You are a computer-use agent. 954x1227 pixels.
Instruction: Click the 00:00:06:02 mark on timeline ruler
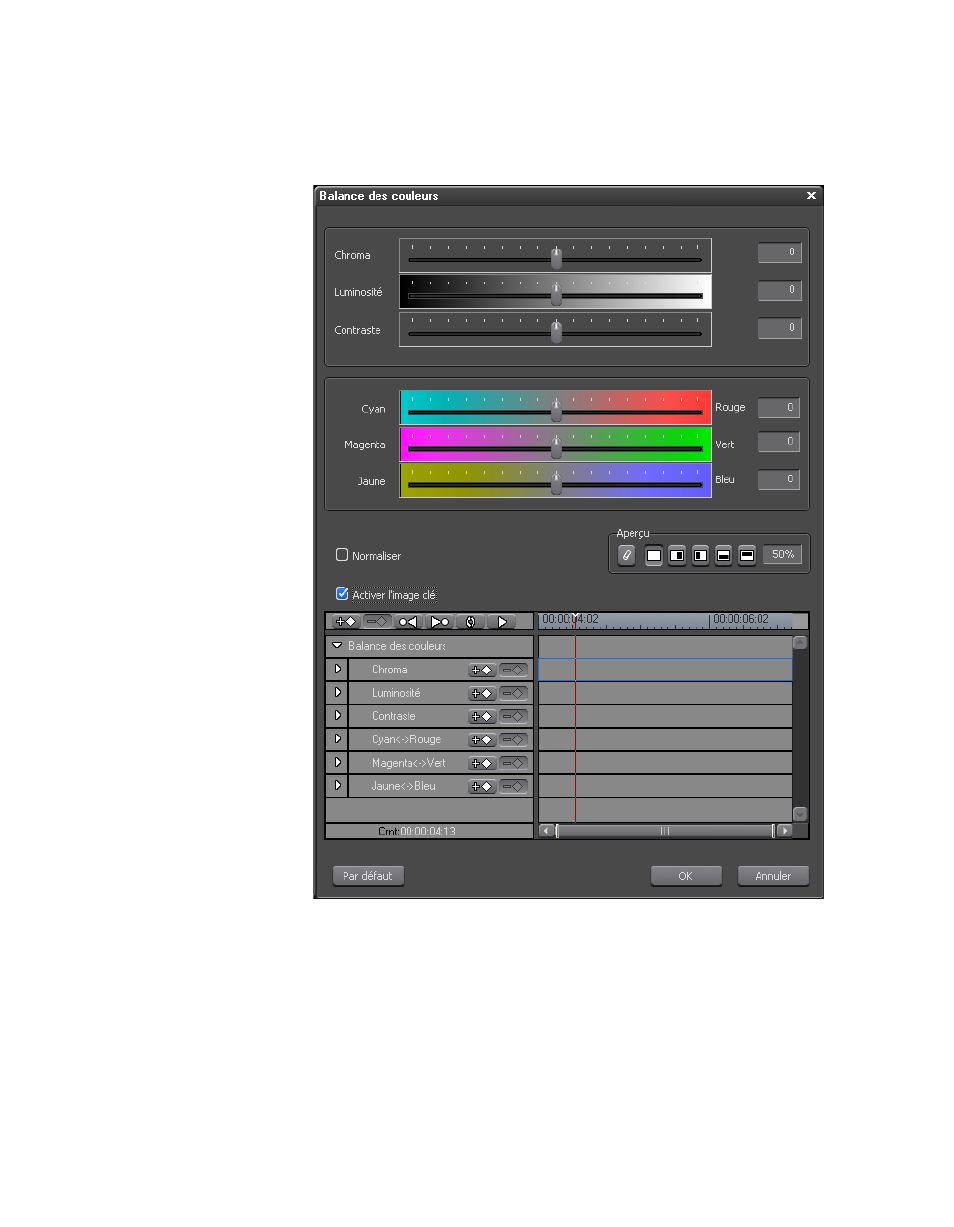tap(741, 620)
